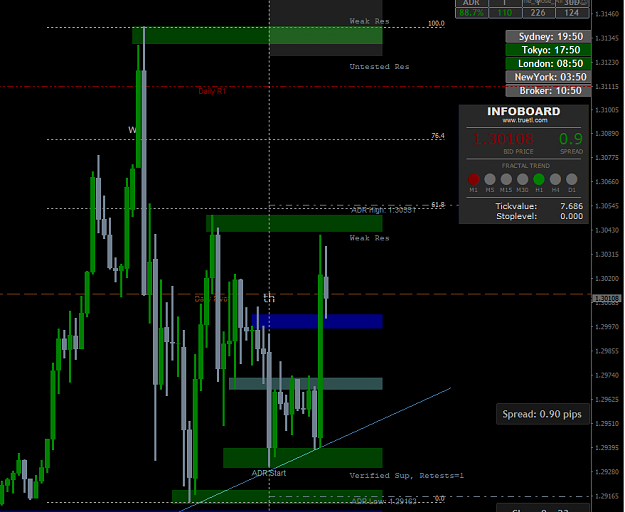Viewport: 625px width, 512px height.
Task: Click the M1 fractal trend indicator dot
Action: pos(474,179)
